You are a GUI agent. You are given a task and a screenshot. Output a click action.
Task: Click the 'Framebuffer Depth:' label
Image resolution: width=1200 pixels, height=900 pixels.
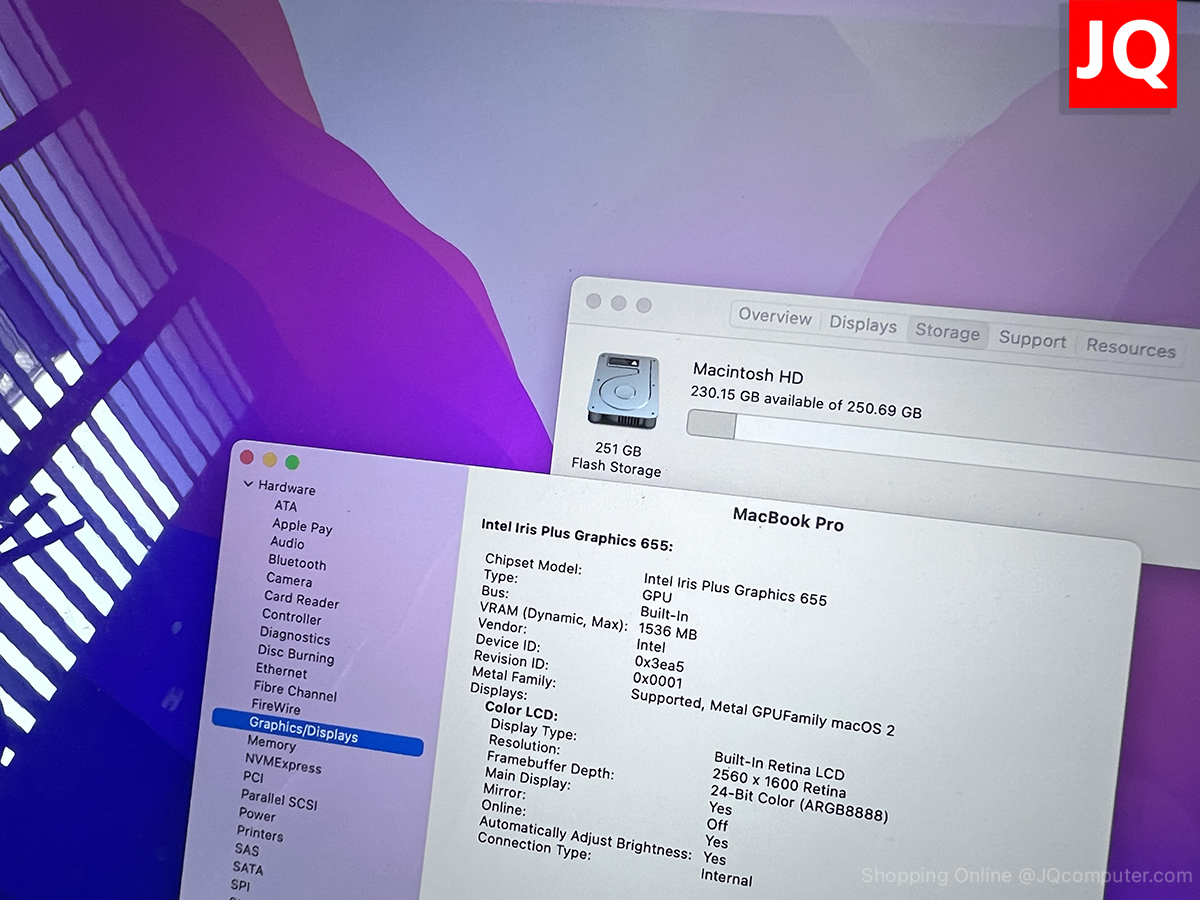[x=551, y=766]
